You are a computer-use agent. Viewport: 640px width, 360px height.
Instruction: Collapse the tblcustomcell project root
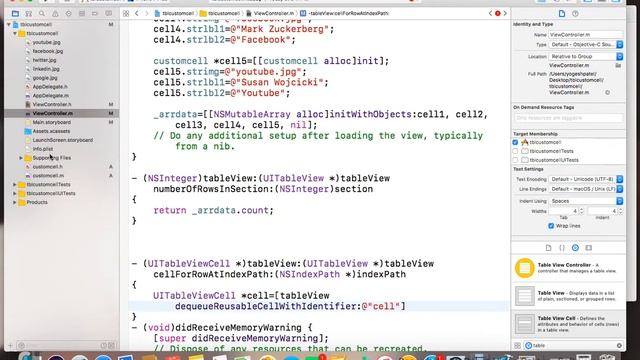coord(9,24)
